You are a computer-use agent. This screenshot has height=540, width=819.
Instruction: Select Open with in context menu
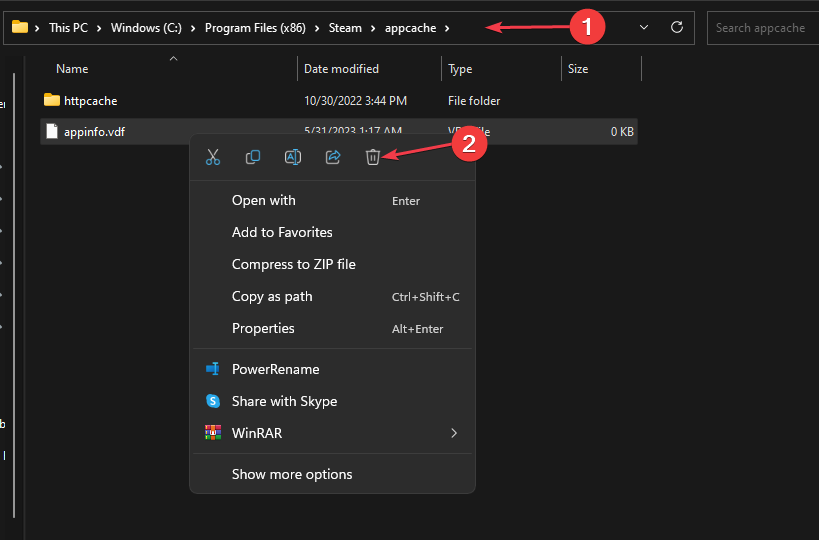333,201
